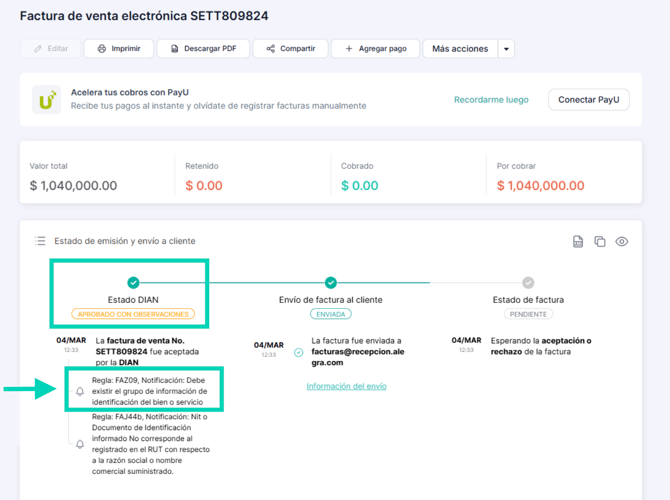Click the PayU logo icon
Screen dimensions: 670x500
pyautogui.click(x=46, y=100)
